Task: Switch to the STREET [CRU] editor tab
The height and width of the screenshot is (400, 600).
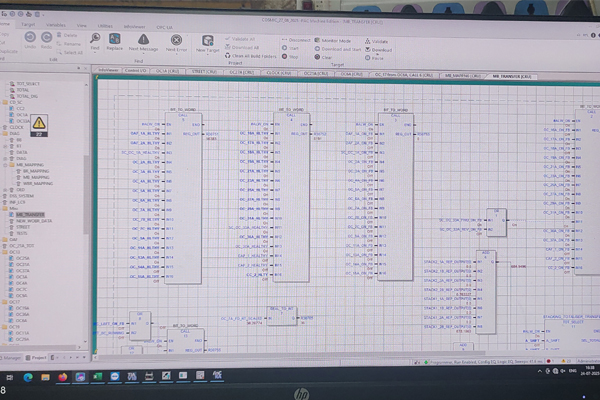Action: pyautogui.click(x=204, y=72)
